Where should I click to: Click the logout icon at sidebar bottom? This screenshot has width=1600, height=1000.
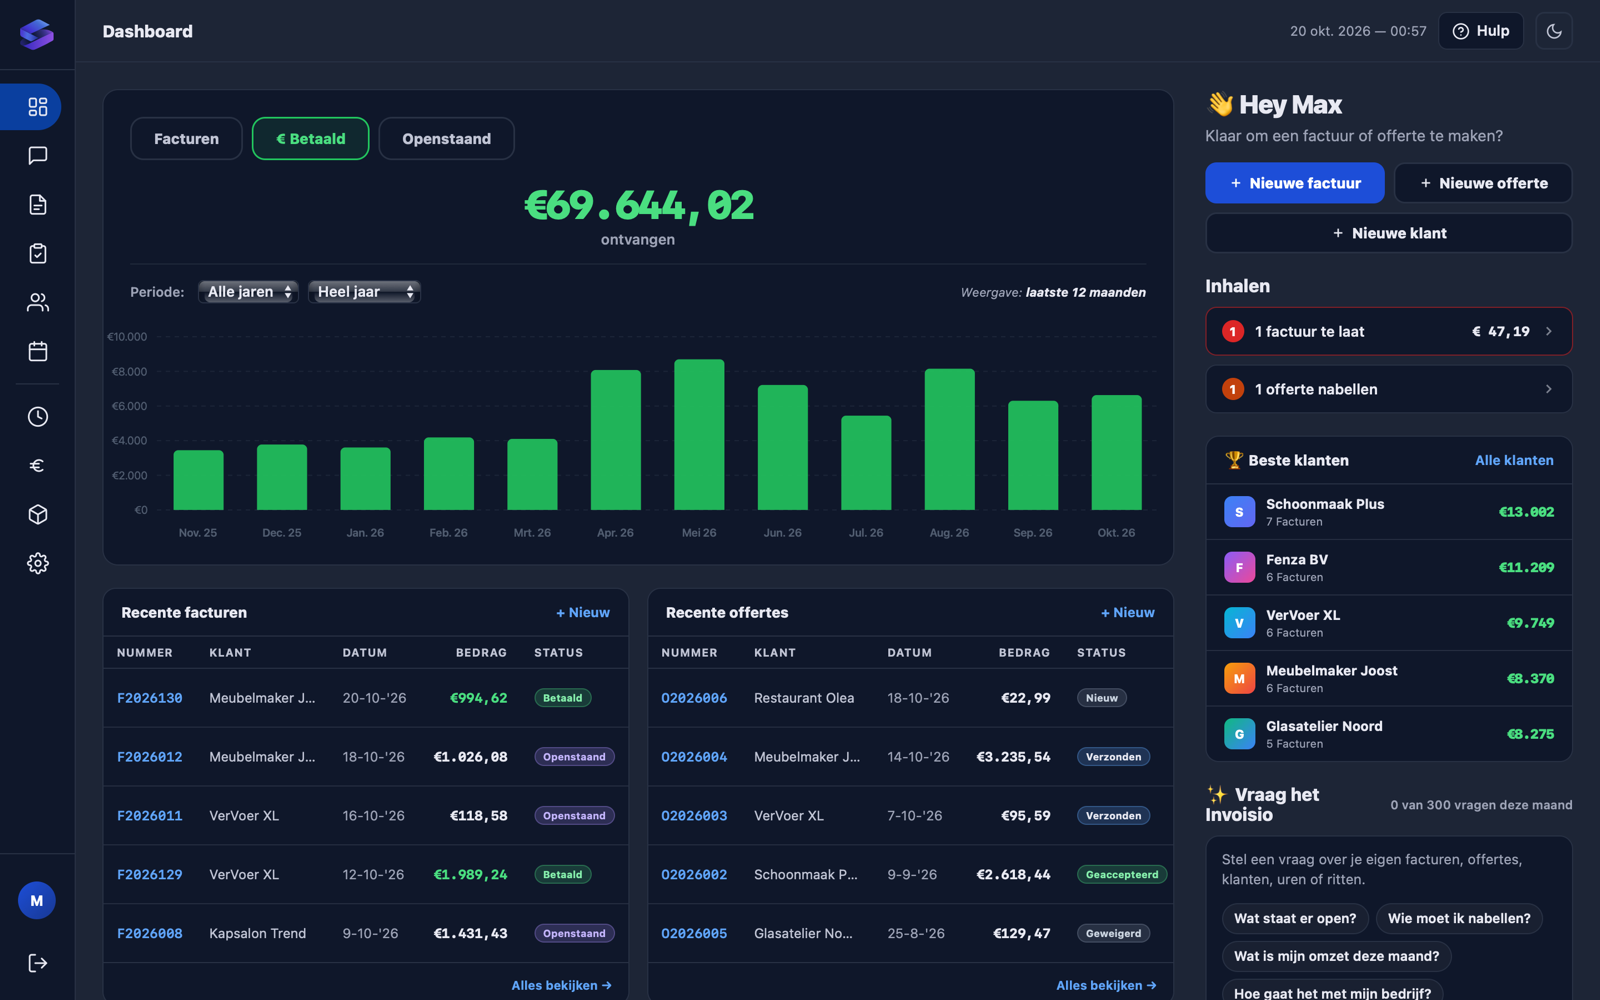tap(37, 963)
